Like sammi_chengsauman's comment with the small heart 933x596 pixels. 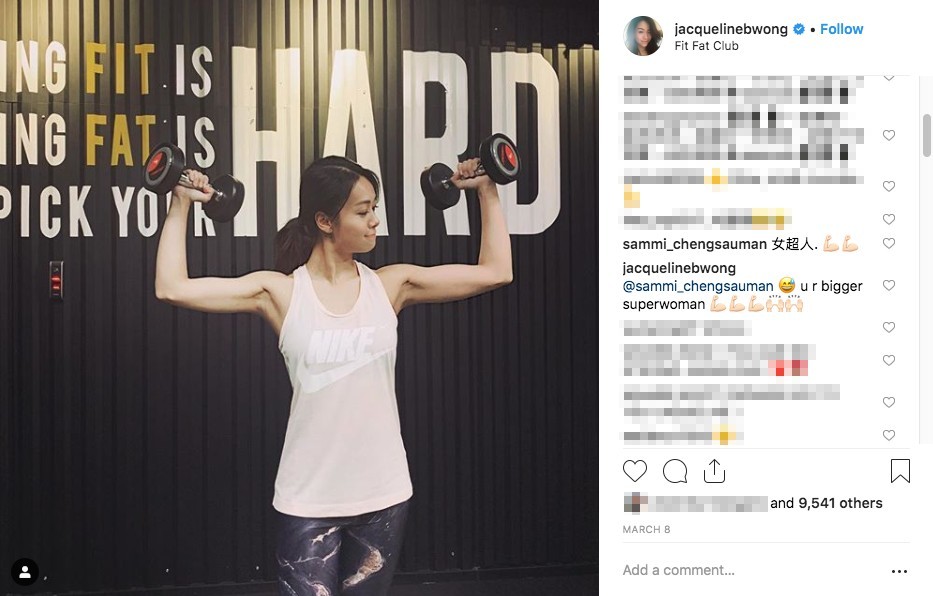tap(888, 243)
